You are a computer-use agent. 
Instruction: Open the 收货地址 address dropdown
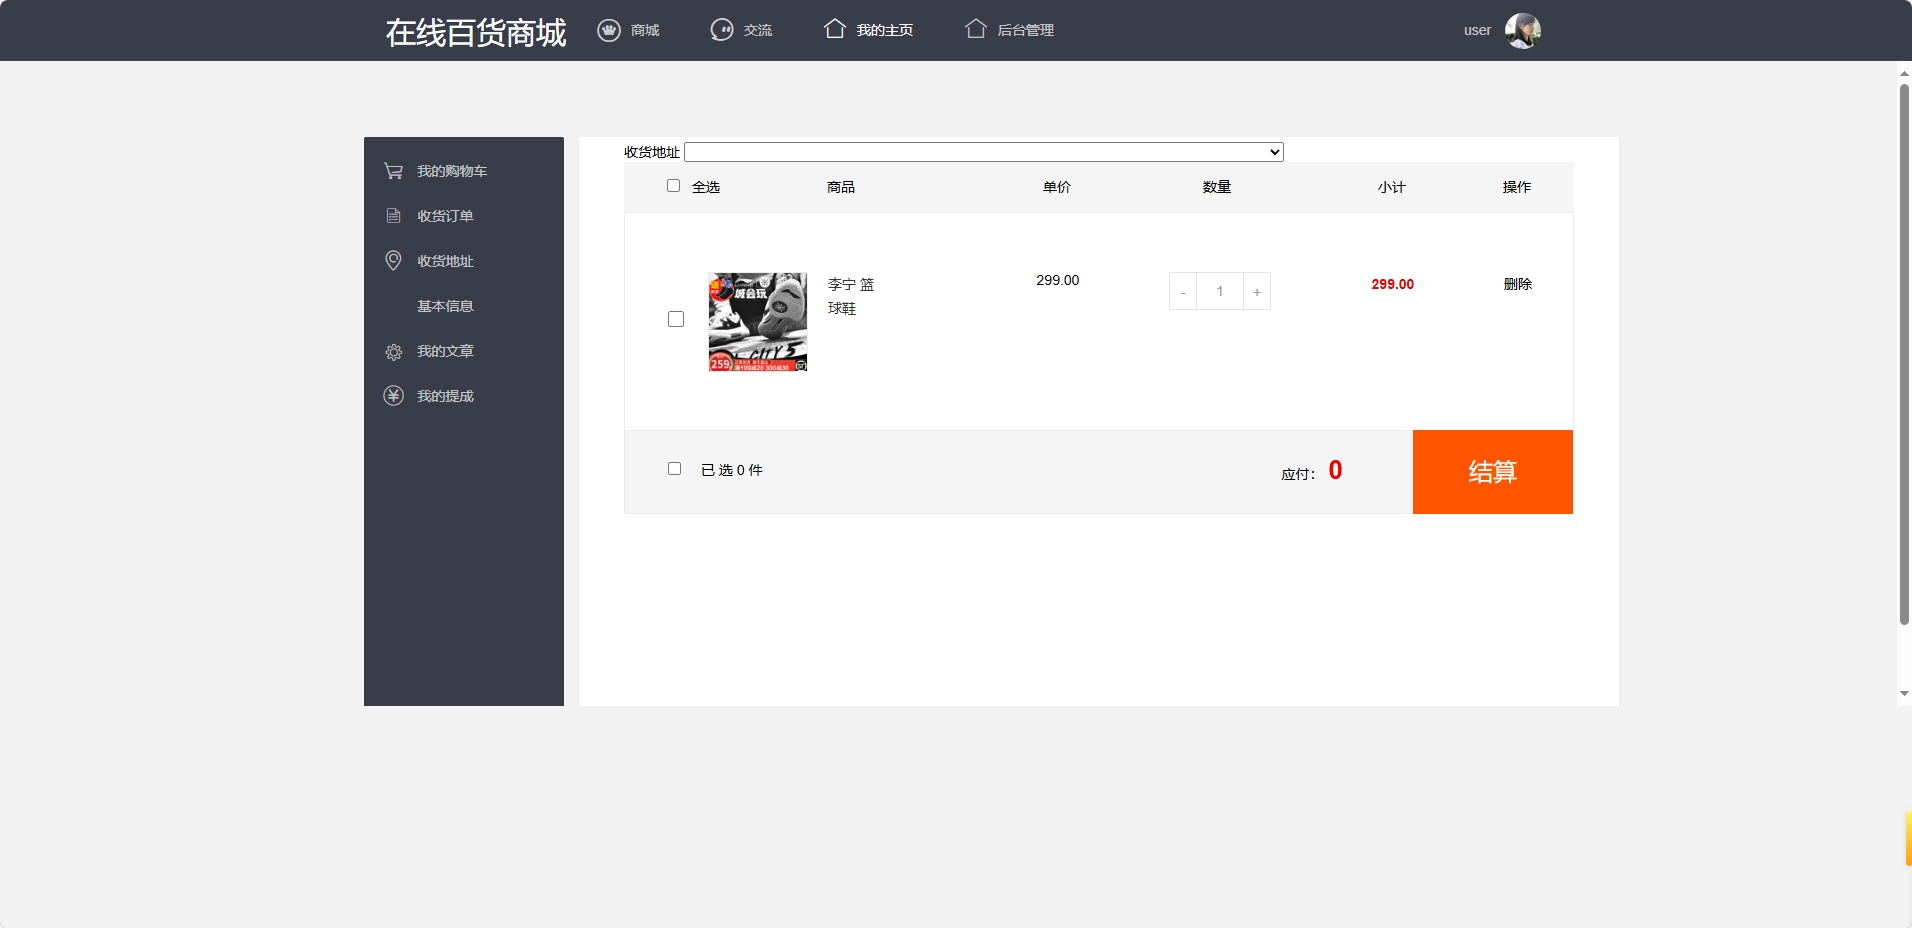[983, 151]
